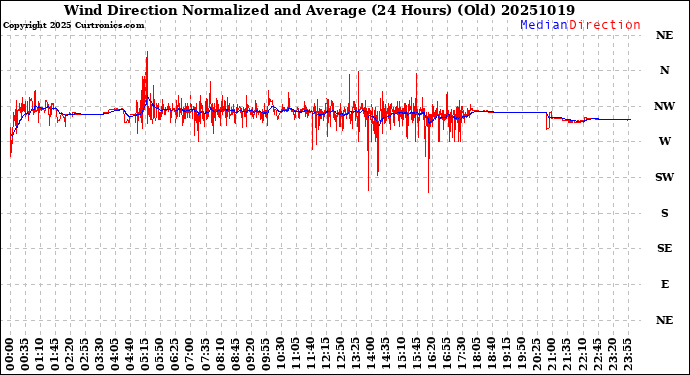Click the N direction axis label
The image size is (690, 375).
[x=664, y=70]
